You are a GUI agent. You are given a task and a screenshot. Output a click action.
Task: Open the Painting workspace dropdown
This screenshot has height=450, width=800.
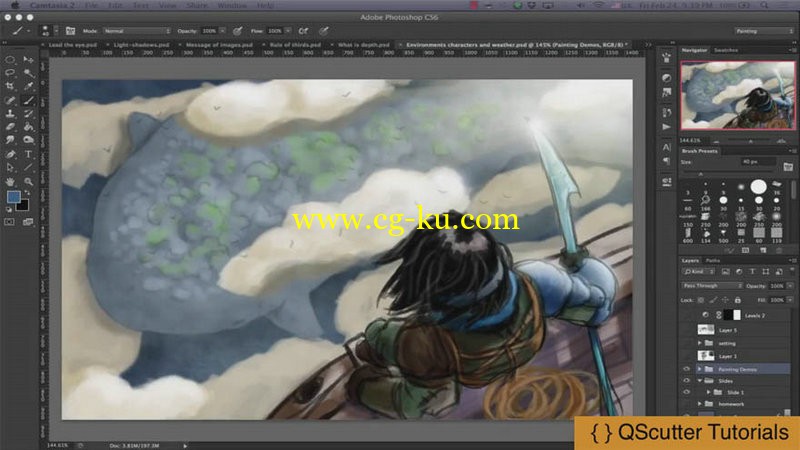[764, 31]
